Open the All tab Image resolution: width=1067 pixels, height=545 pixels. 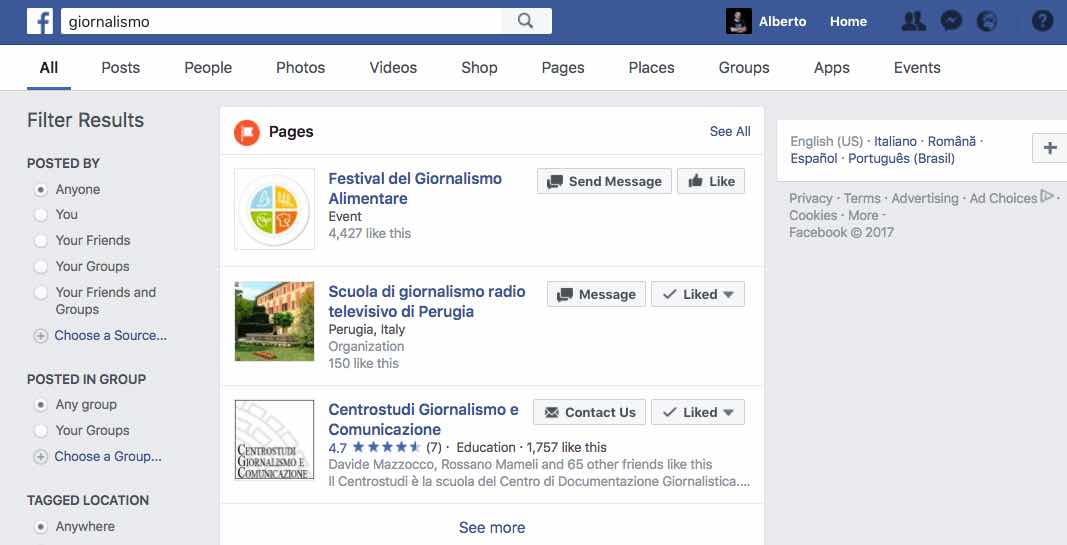point(48,67)
